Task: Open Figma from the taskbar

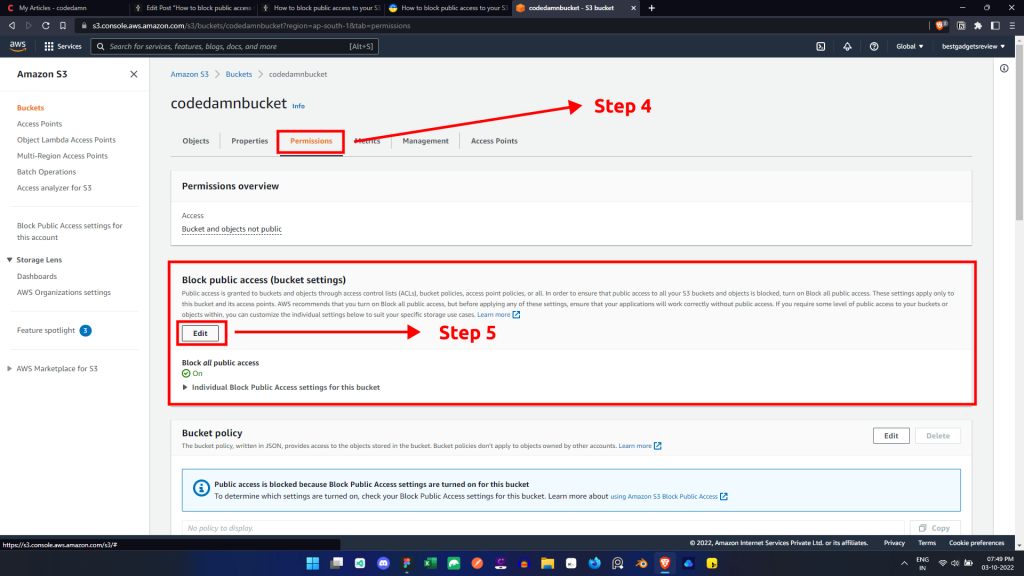Action: [407, 563]
